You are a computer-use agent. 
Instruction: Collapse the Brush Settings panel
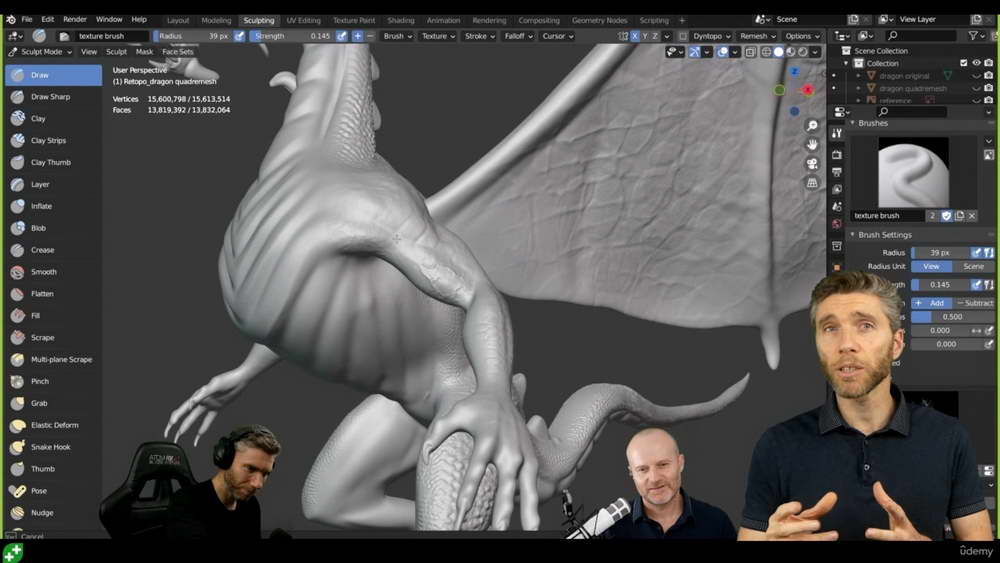coord(853,235)
